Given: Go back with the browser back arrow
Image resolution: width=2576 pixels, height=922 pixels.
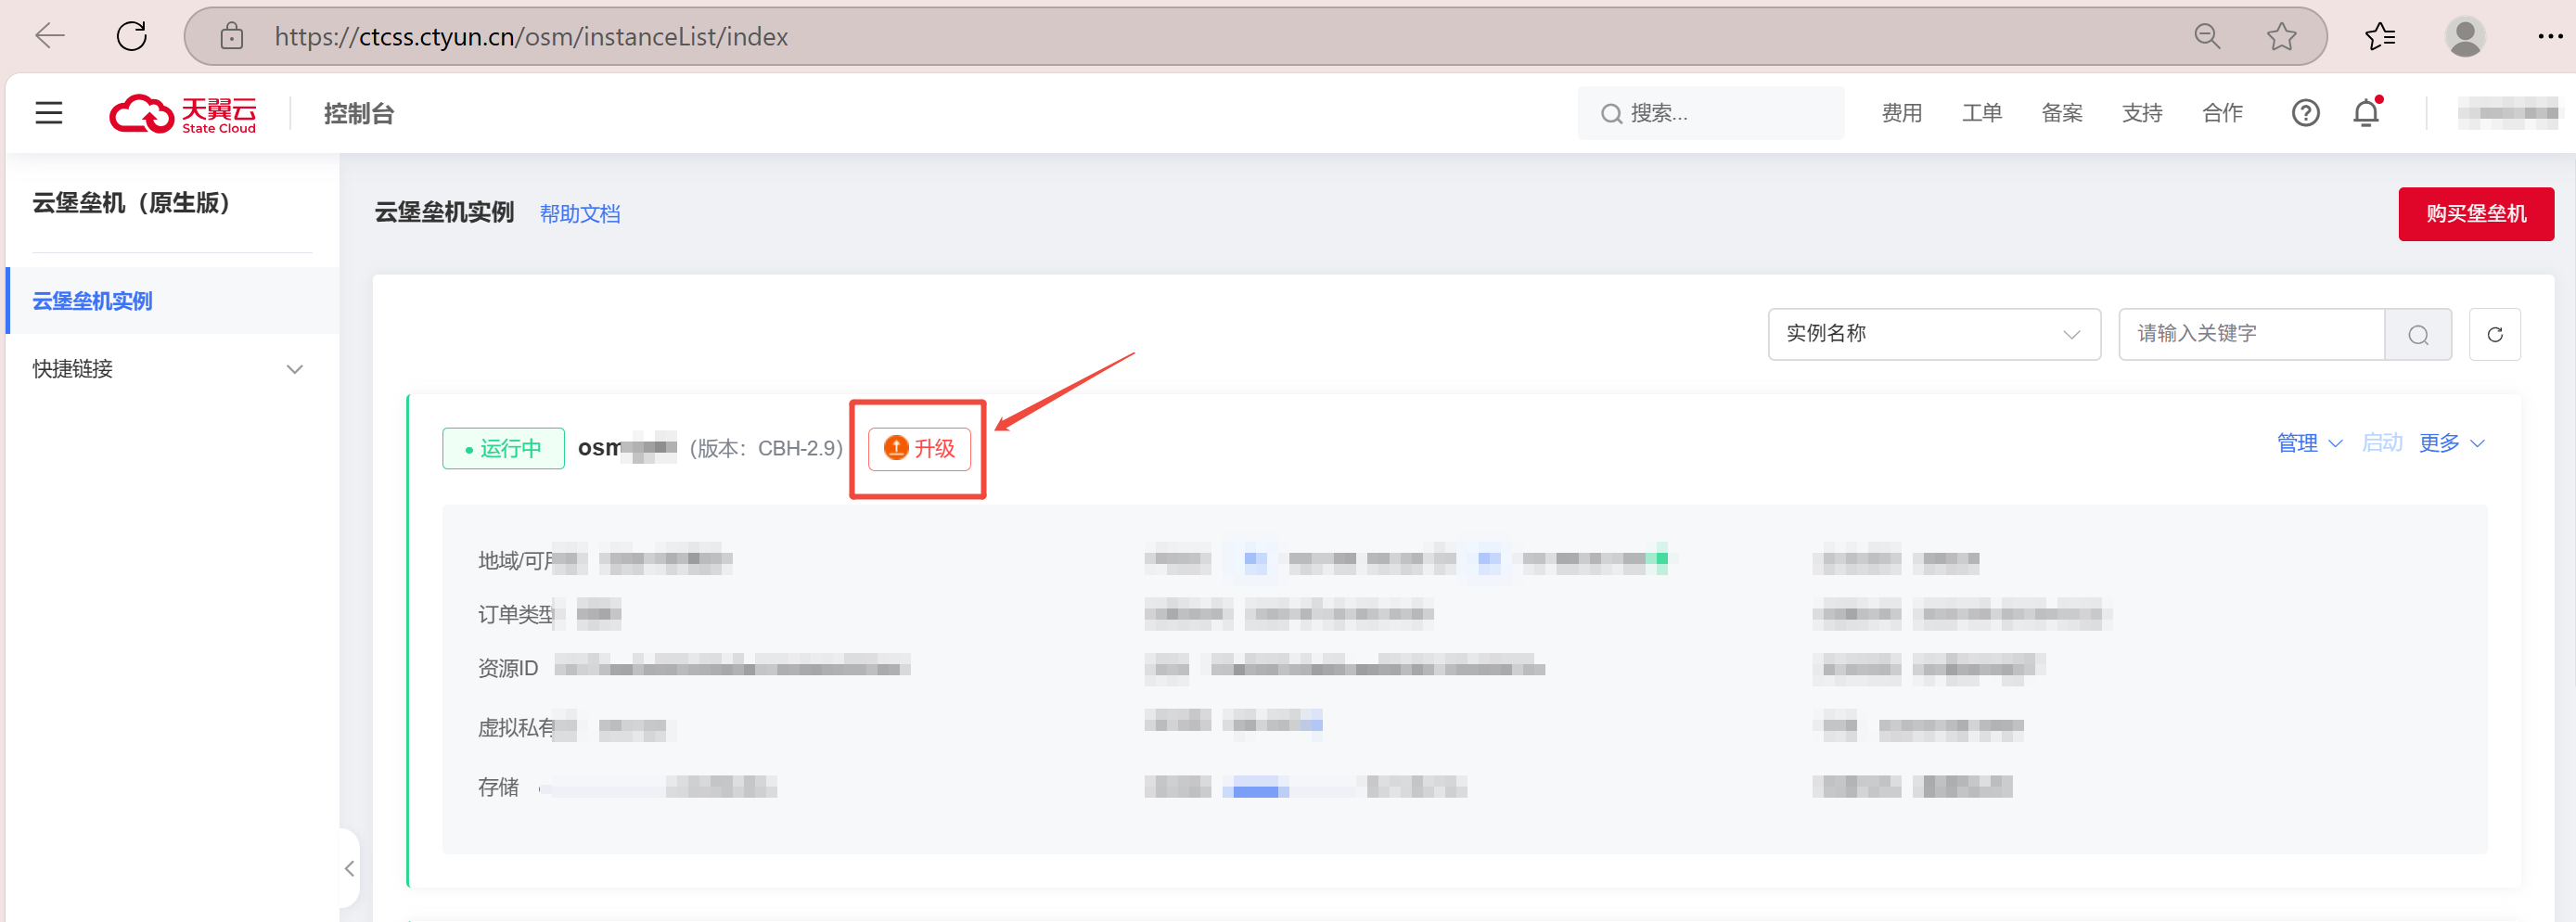Looking at the screenshot, I should pos(49,37).
